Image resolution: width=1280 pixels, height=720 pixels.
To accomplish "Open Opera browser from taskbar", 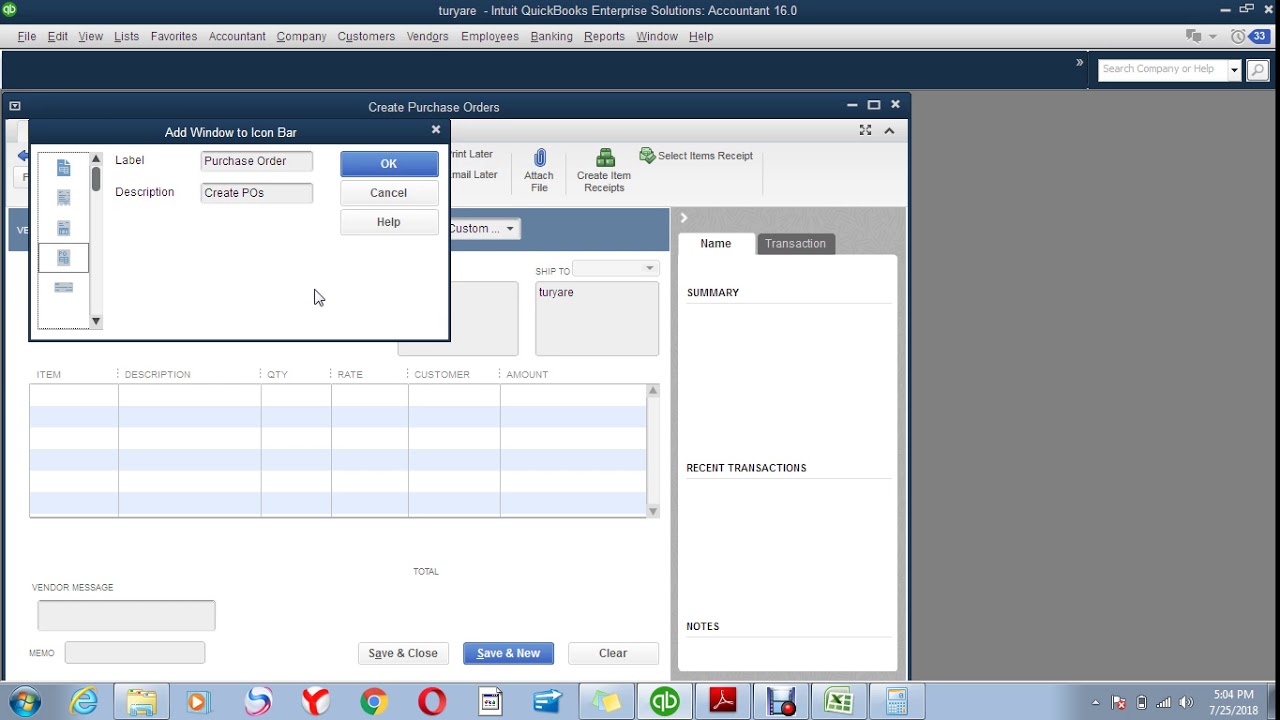I will [x=432, y=702].
